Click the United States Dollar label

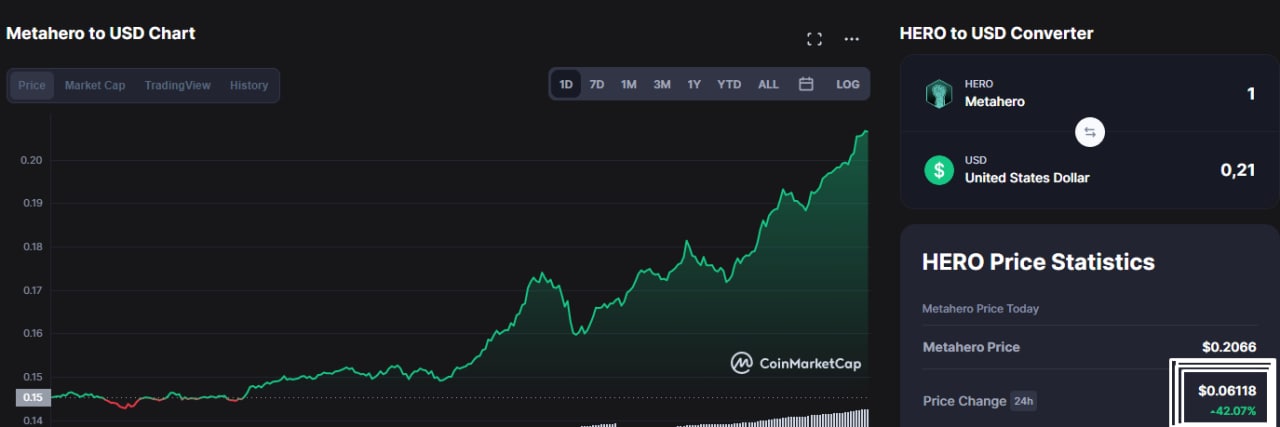click(1027, 178)
